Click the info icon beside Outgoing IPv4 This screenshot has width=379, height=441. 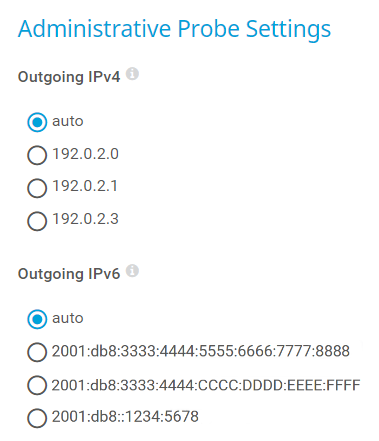tap(132, 74)
